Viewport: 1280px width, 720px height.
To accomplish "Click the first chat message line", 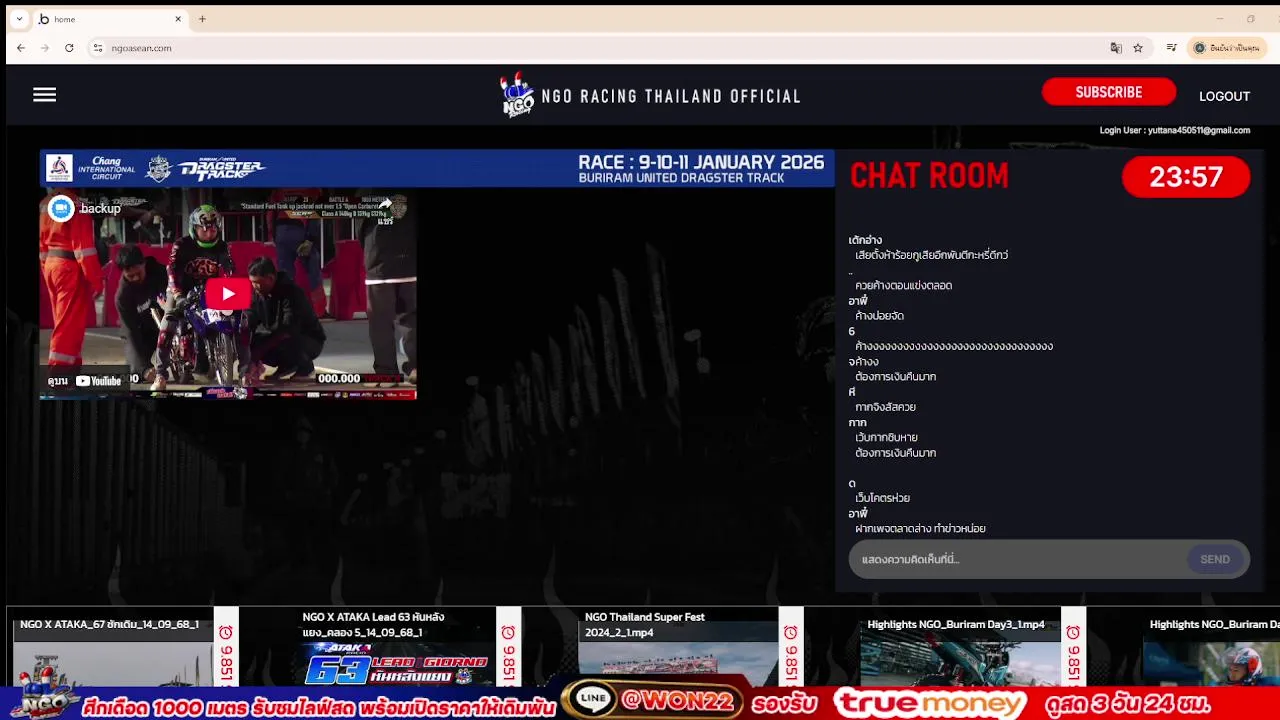I will click(931, 255).
